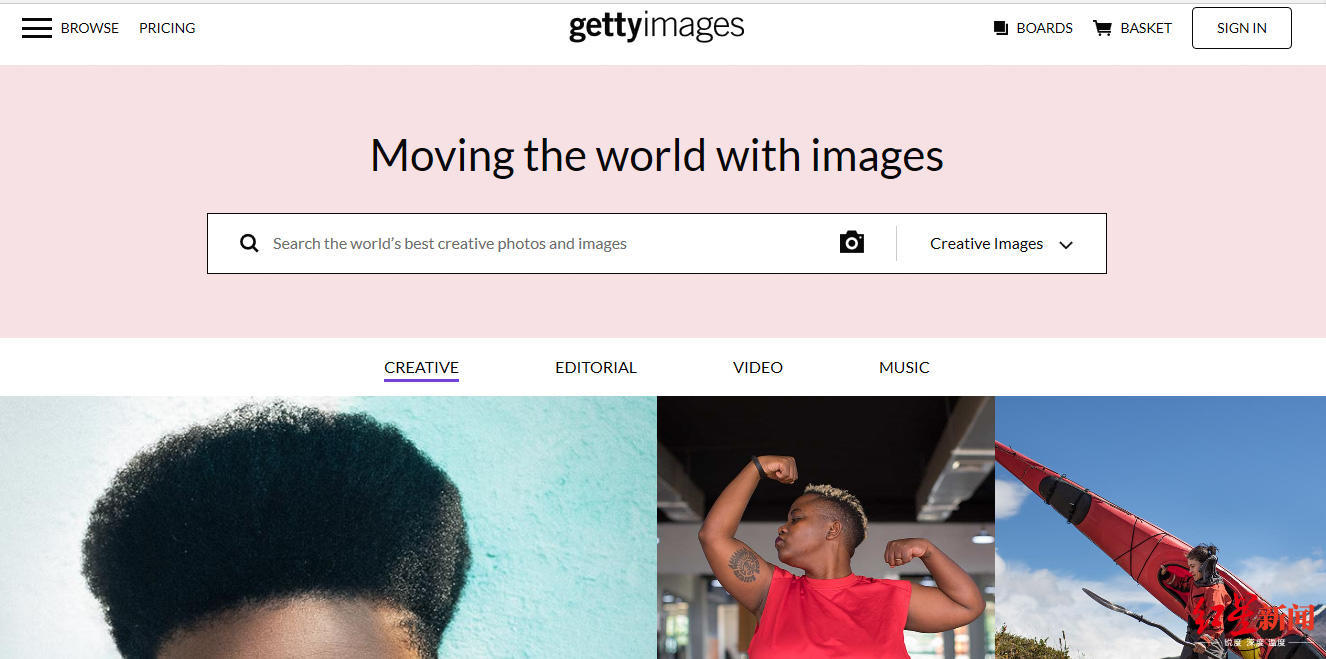Open the afro hairstyle portrait image
This screenshot has width=1326, height=659.
tap(328, 527)
